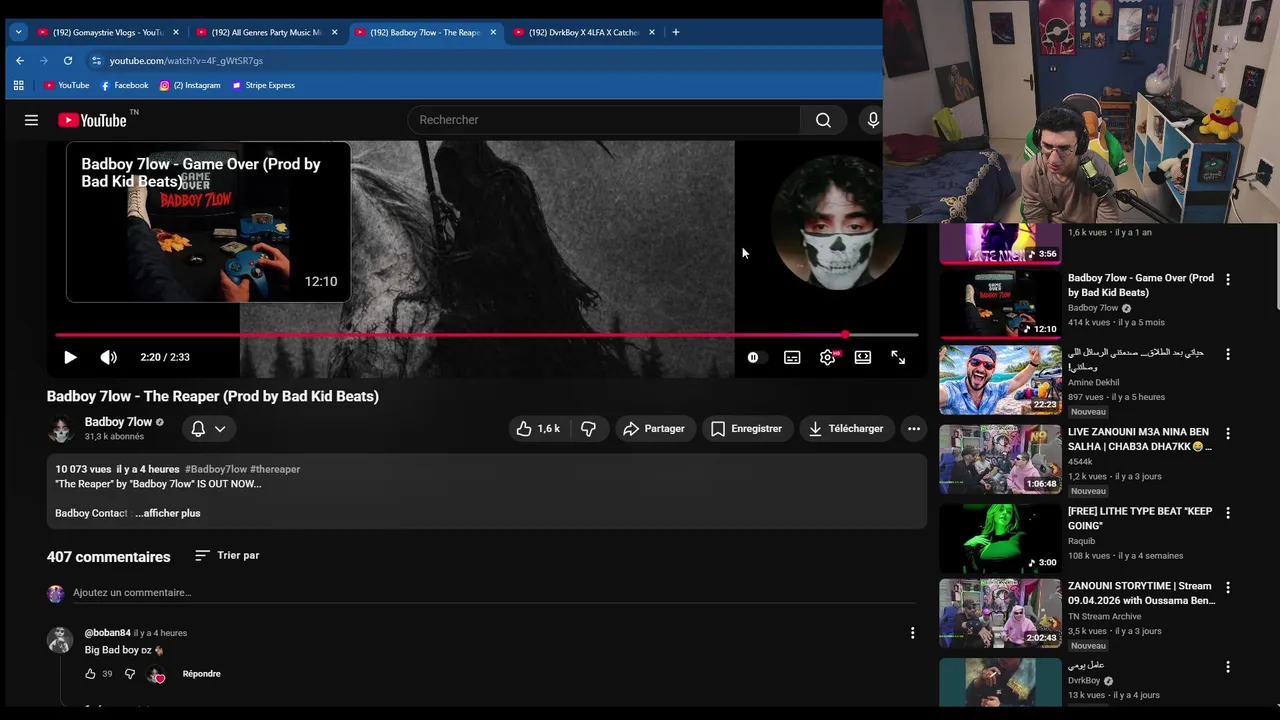The height and width of the screenshot is (720, 1280).
Task: Open options for LIVE ZANOUNI video
Action: click(1228, 434)
